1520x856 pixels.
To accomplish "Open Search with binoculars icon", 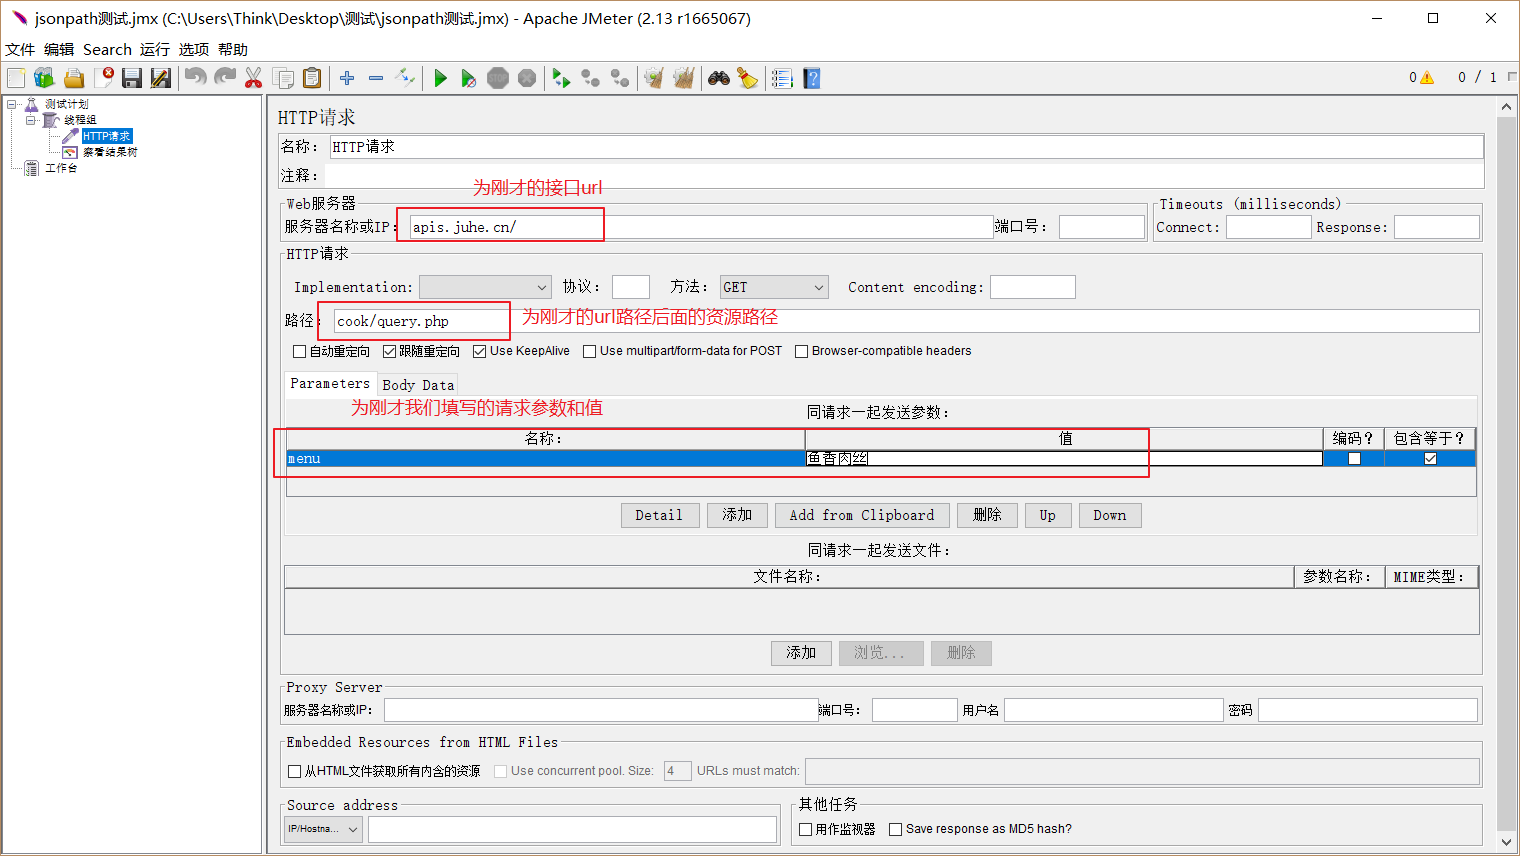I will click(x=718, y=78).
